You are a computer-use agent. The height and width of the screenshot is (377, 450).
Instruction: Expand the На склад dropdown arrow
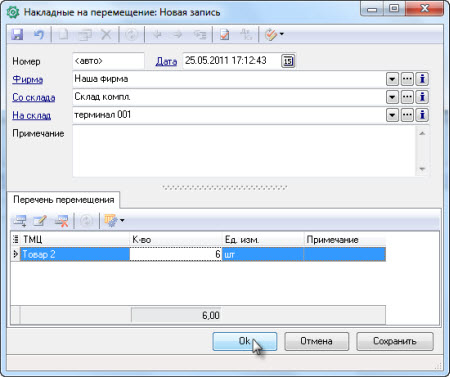point(392,115)
